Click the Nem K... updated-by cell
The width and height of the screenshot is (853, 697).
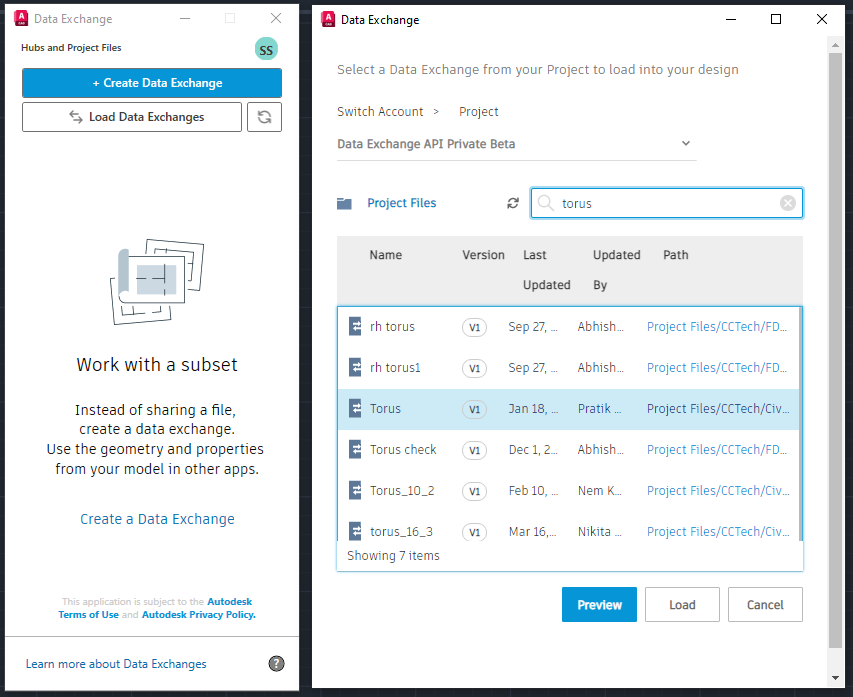[599, 490]
